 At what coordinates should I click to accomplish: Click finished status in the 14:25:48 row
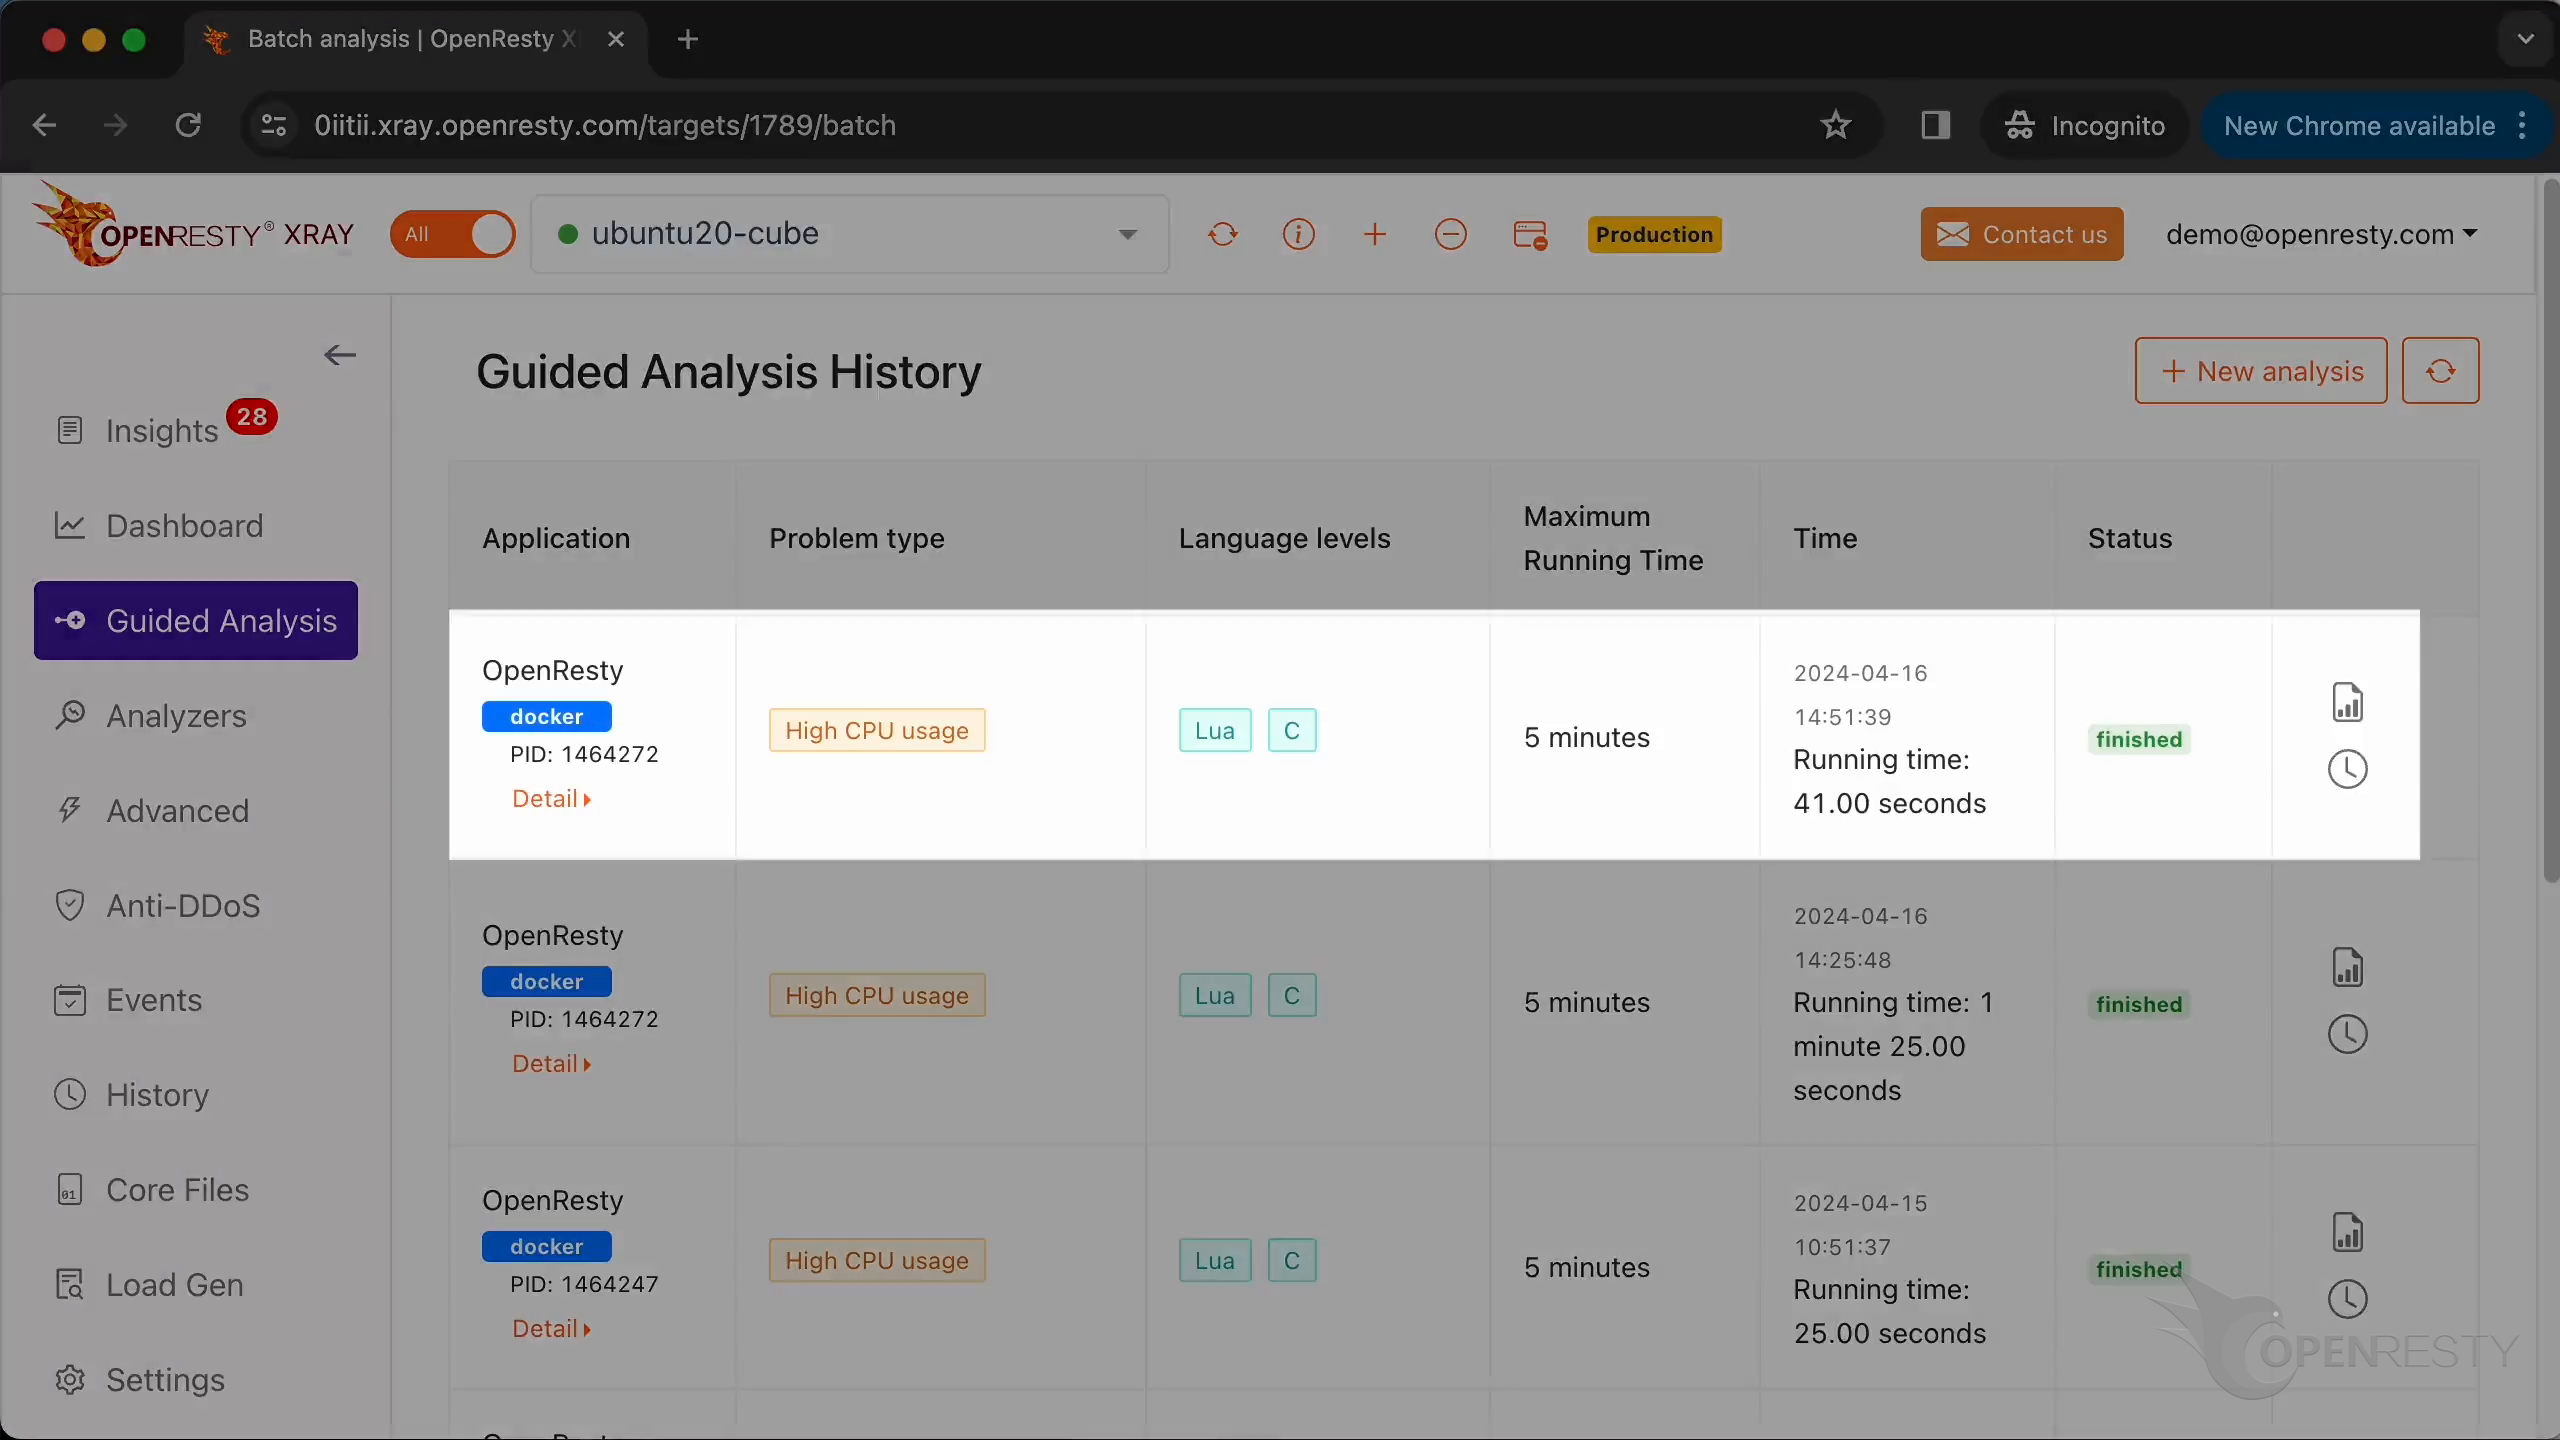pyautogui.click(x=2139, y=1005)
